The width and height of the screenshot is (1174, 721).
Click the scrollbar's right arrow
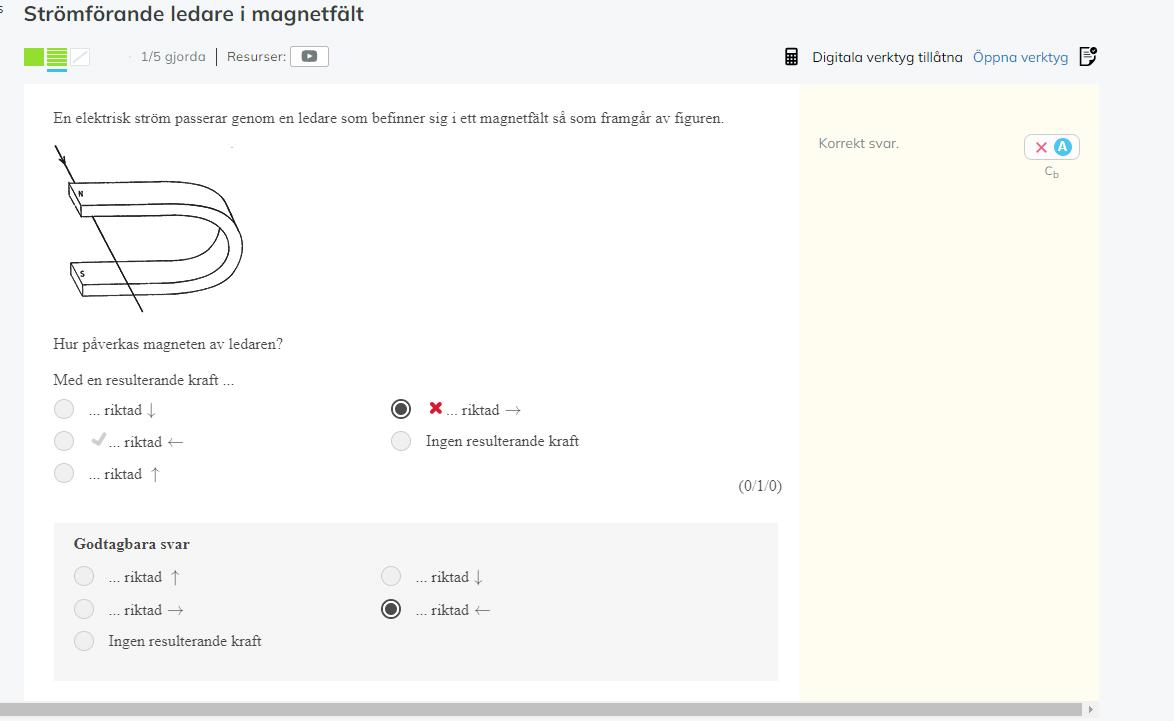[1090, 710]
